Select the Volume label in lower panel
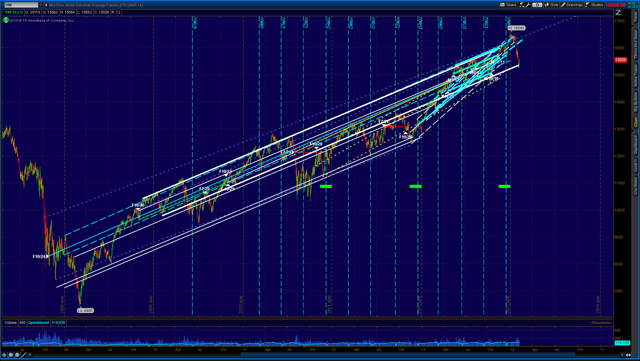This screenshot has width=640, height=361. click(x=11, y=323)
